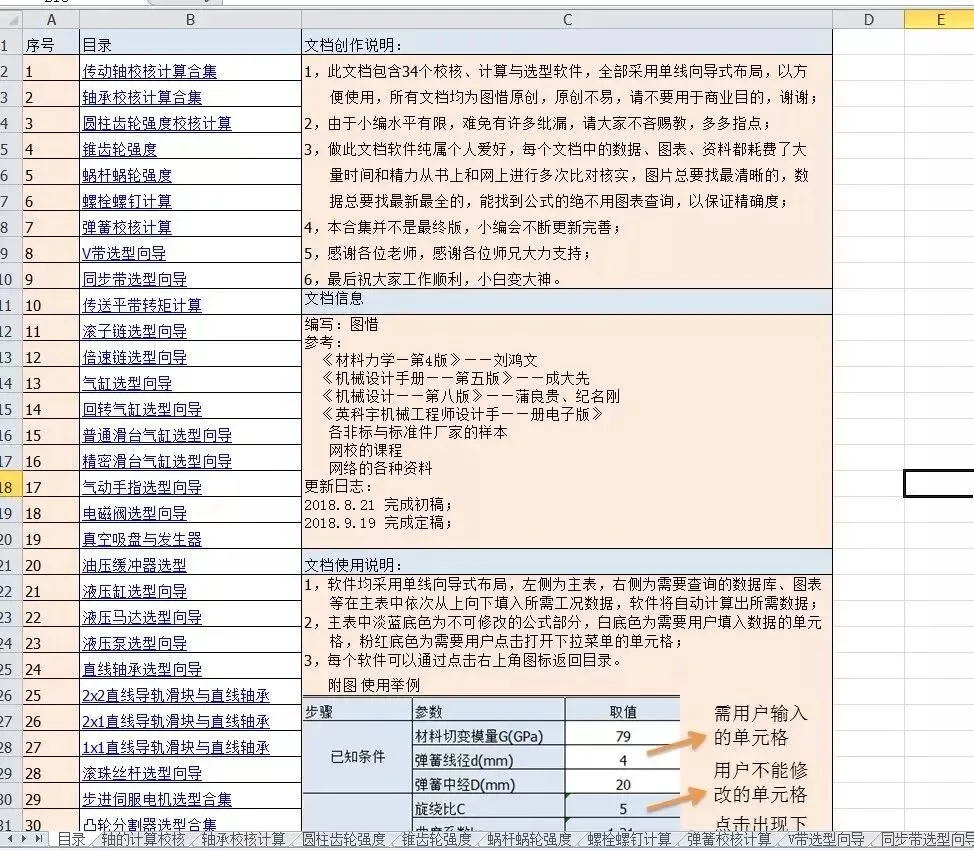Image resolution: width=974 pixels, height=850 pixels.
Task: Open the 传动轴校核计算合集 link
Action: (x=150, y=71)
